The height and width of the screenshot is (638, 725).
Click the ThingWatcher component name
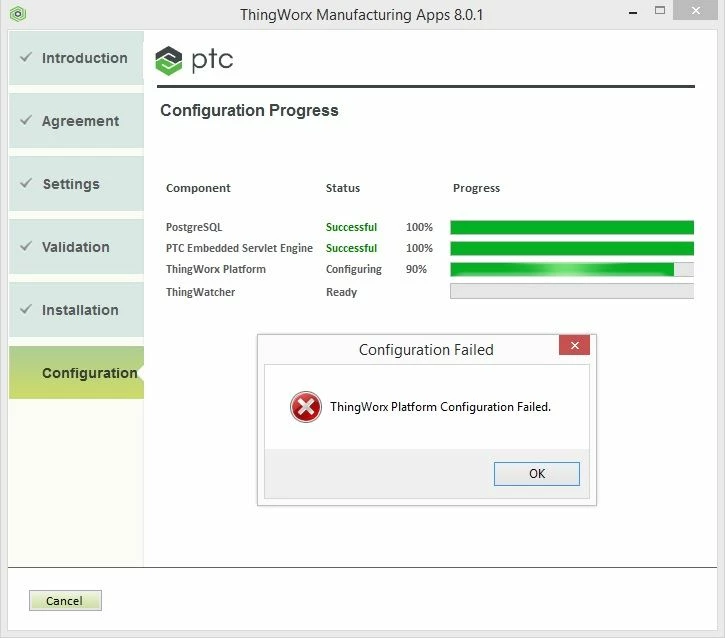tap(200, 292)
